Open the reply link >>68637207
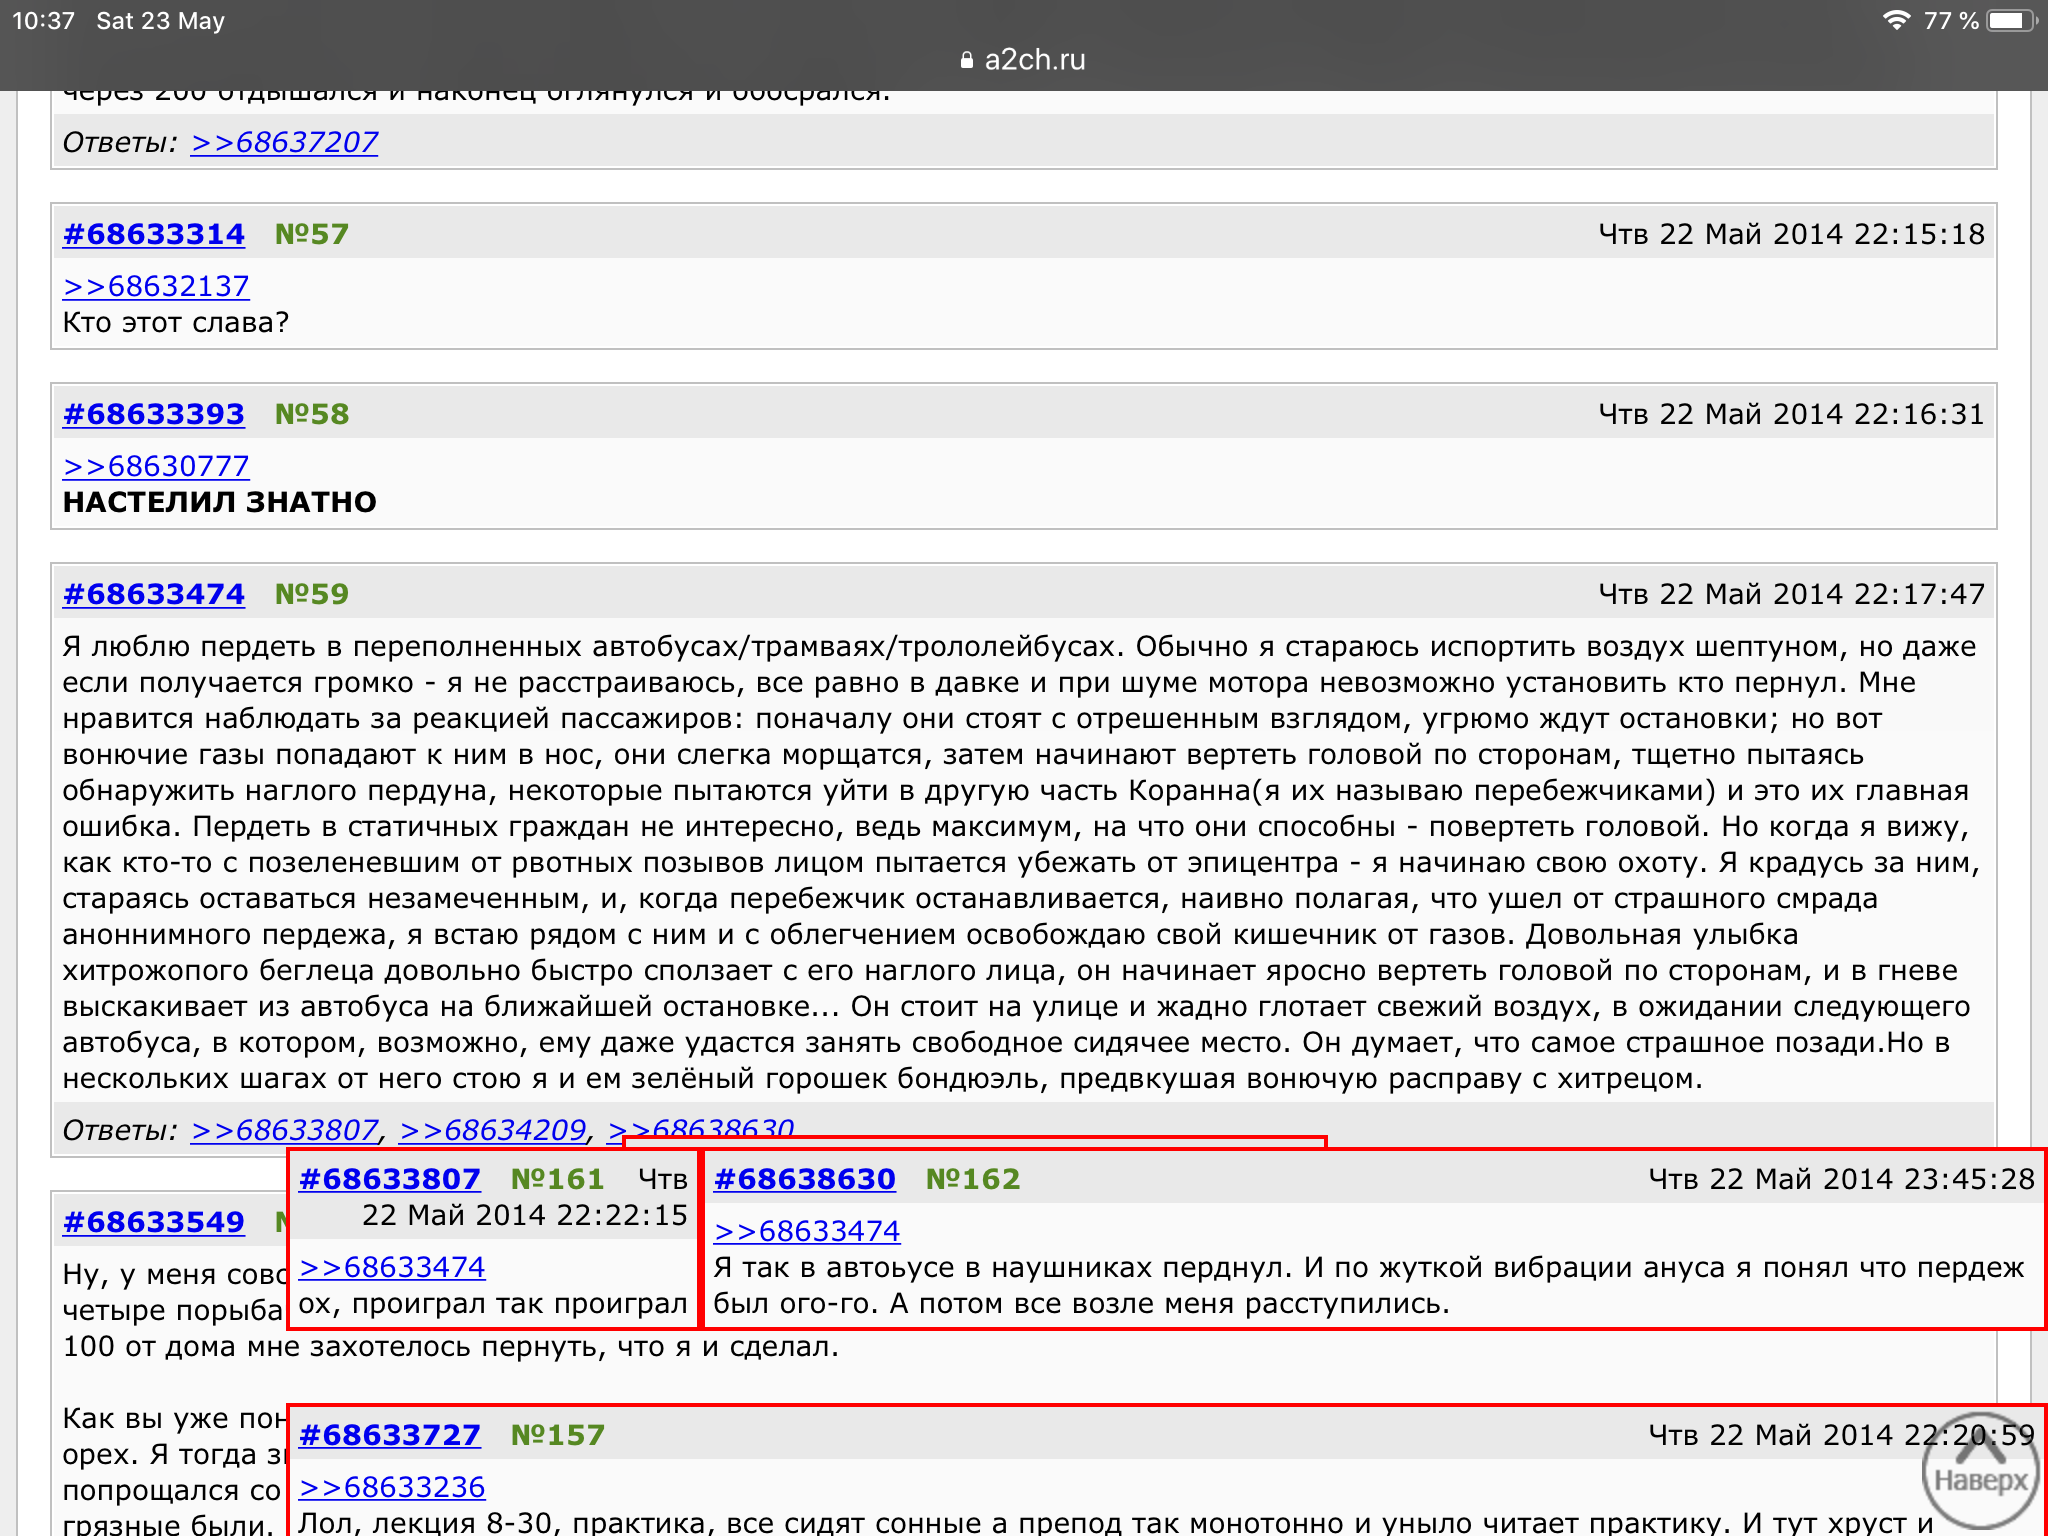The width and height of the screenshot is (2048, 1536). pyautogui.click(x=285, y=142)
